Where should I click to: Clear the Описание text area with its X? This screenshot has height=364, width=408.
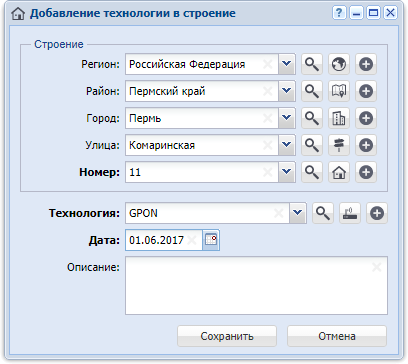[x=377, y=267]
